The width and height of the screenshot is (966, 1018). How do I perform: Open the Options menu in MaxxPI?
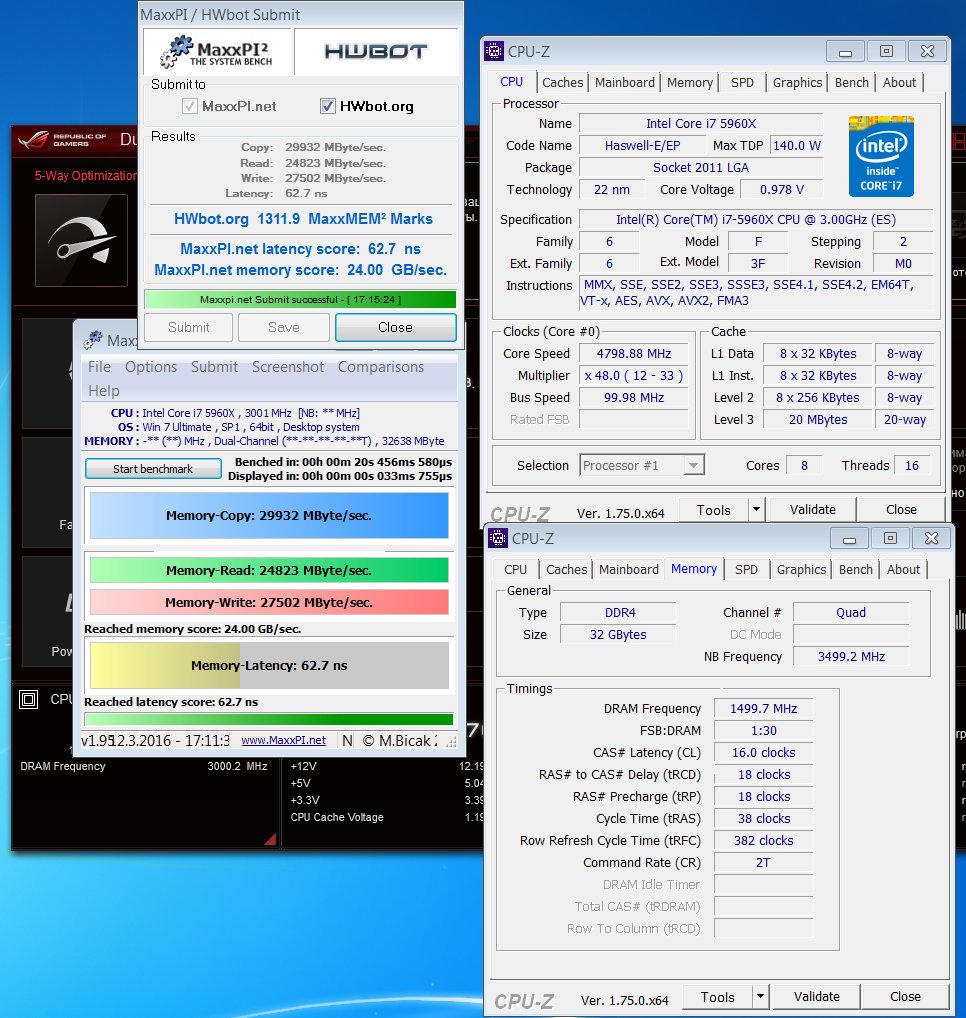pos(151,367)
